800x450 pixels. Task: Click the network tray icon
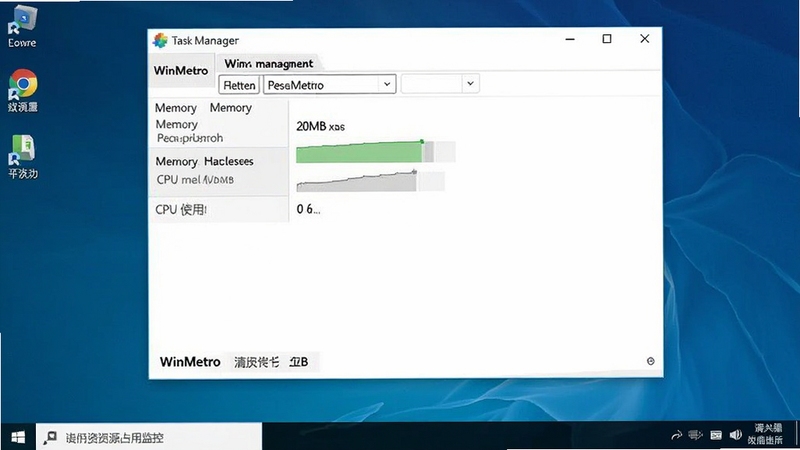695,435
